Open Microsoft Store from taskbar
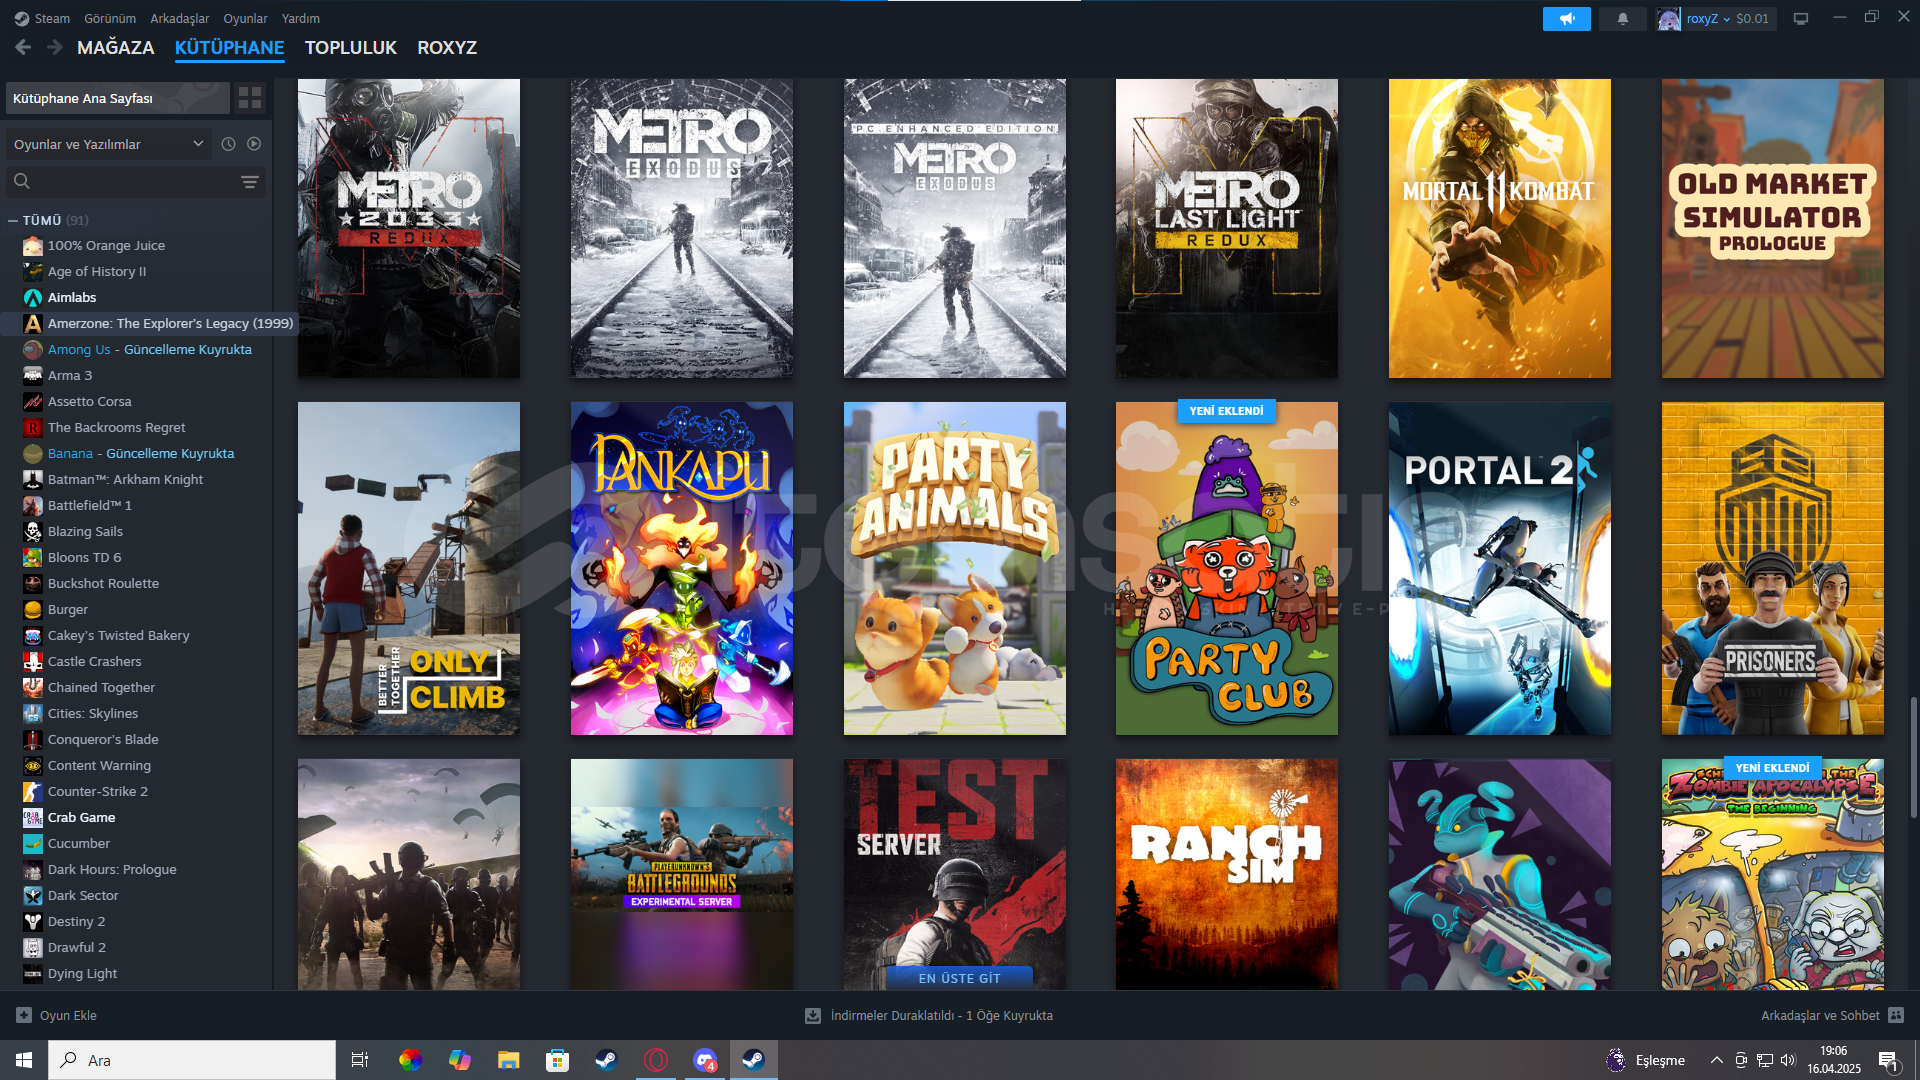The height and width of the screenshot is (1080, 1920). click(x=557, y=1060)
